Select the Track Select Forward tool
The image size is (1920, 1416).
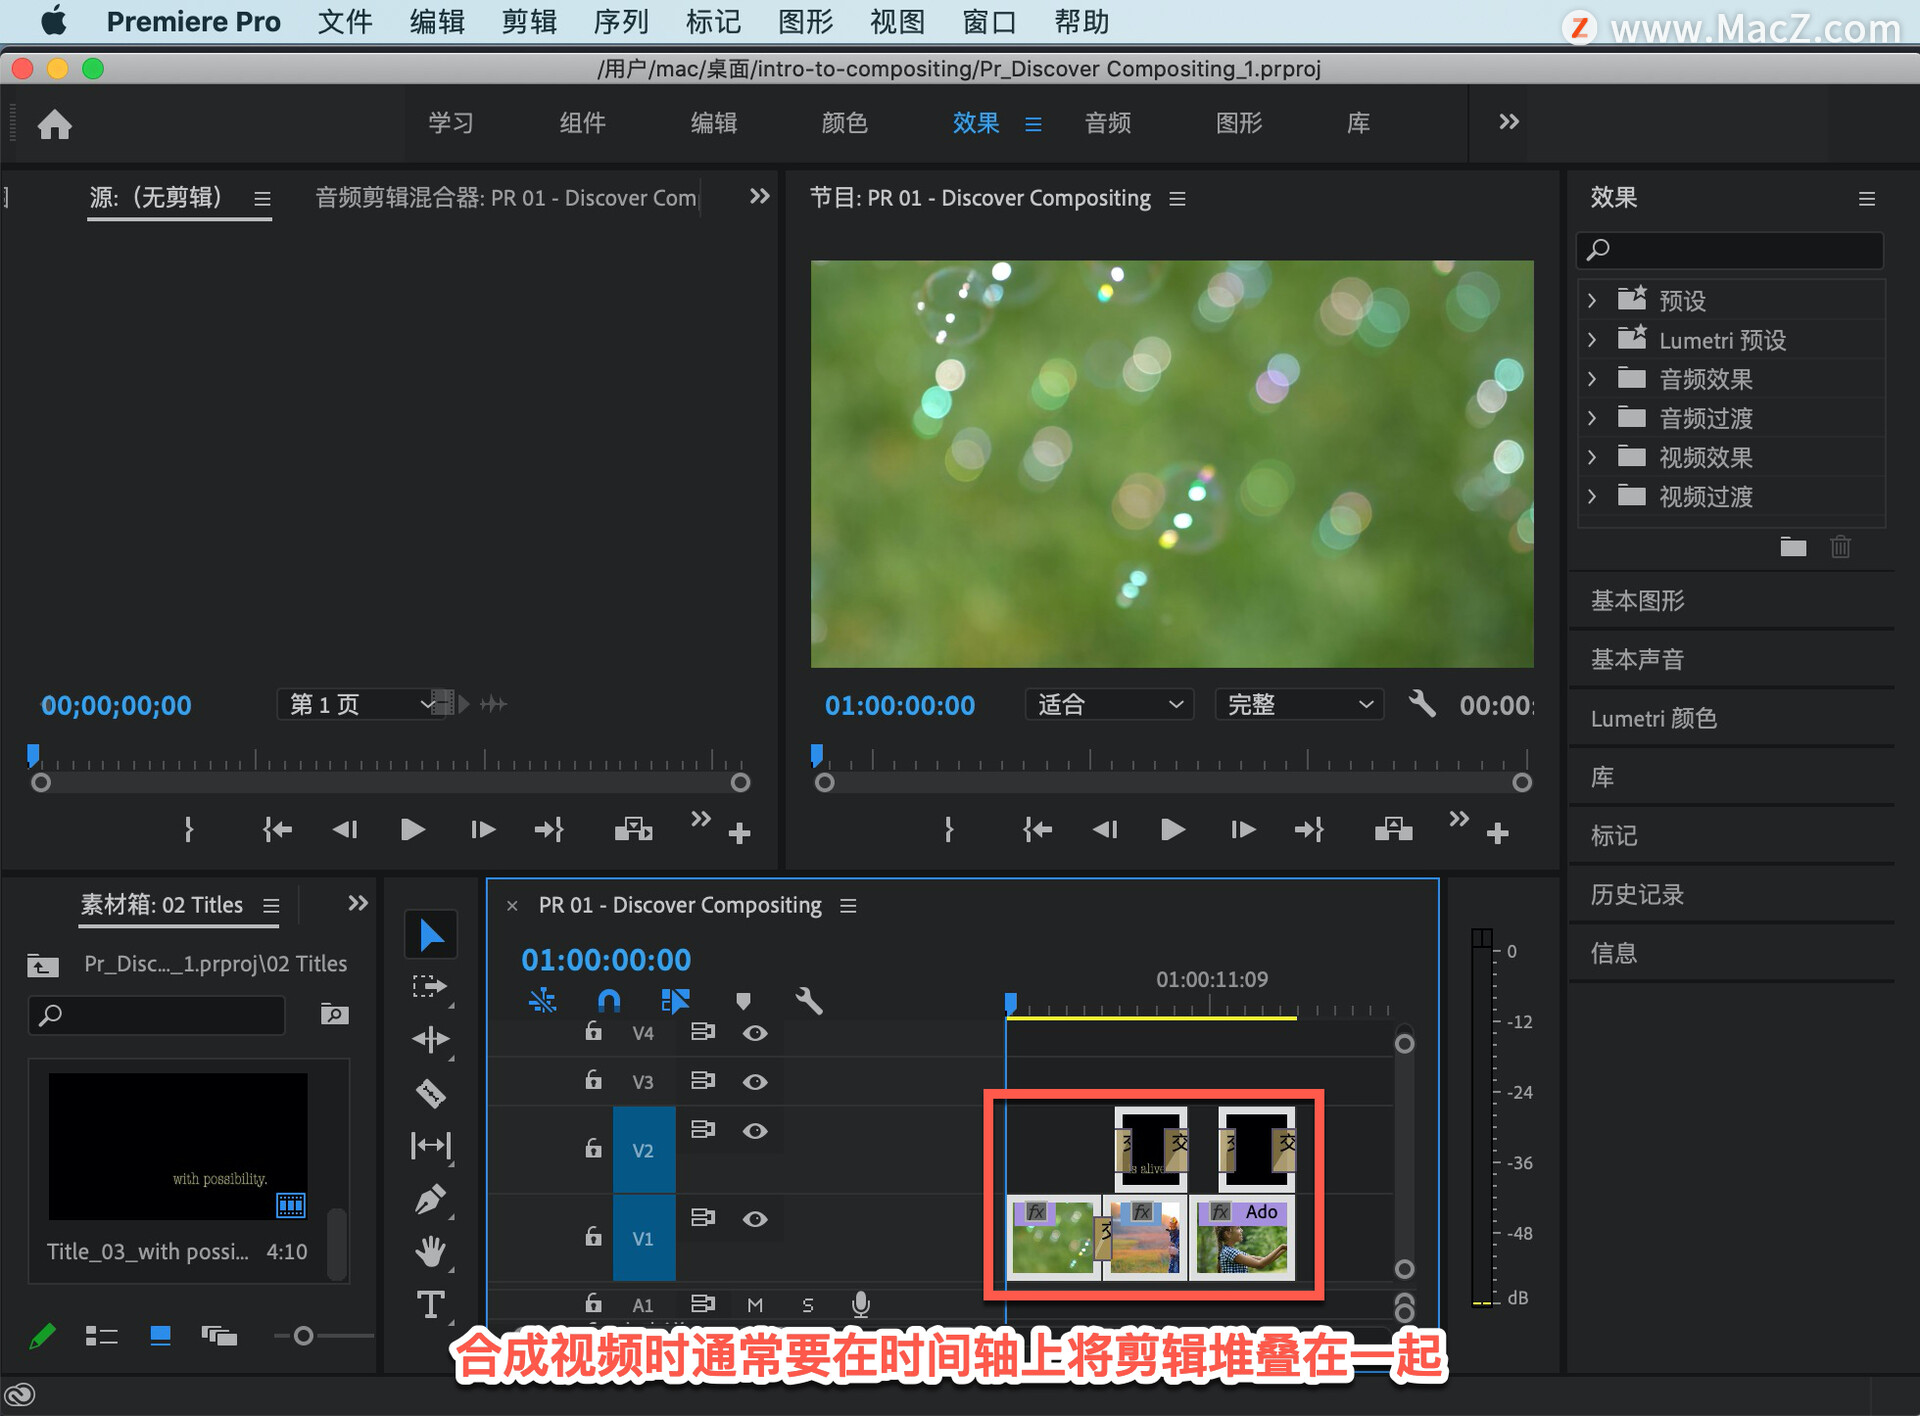tap(431, 987)
